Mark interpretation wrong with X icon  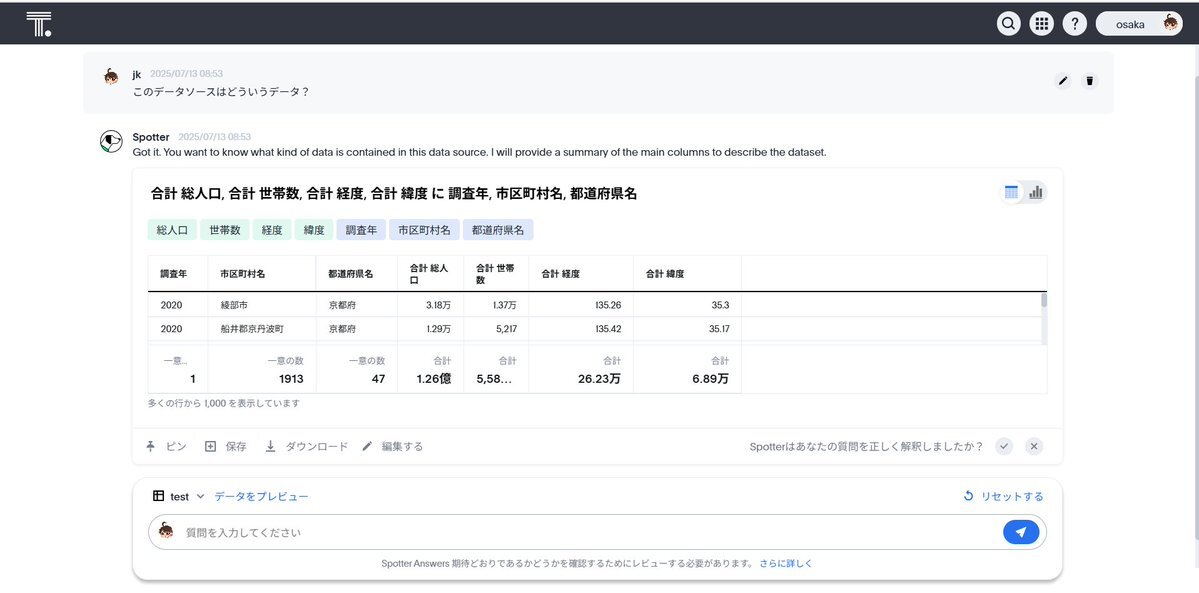tap(1034, 446)
